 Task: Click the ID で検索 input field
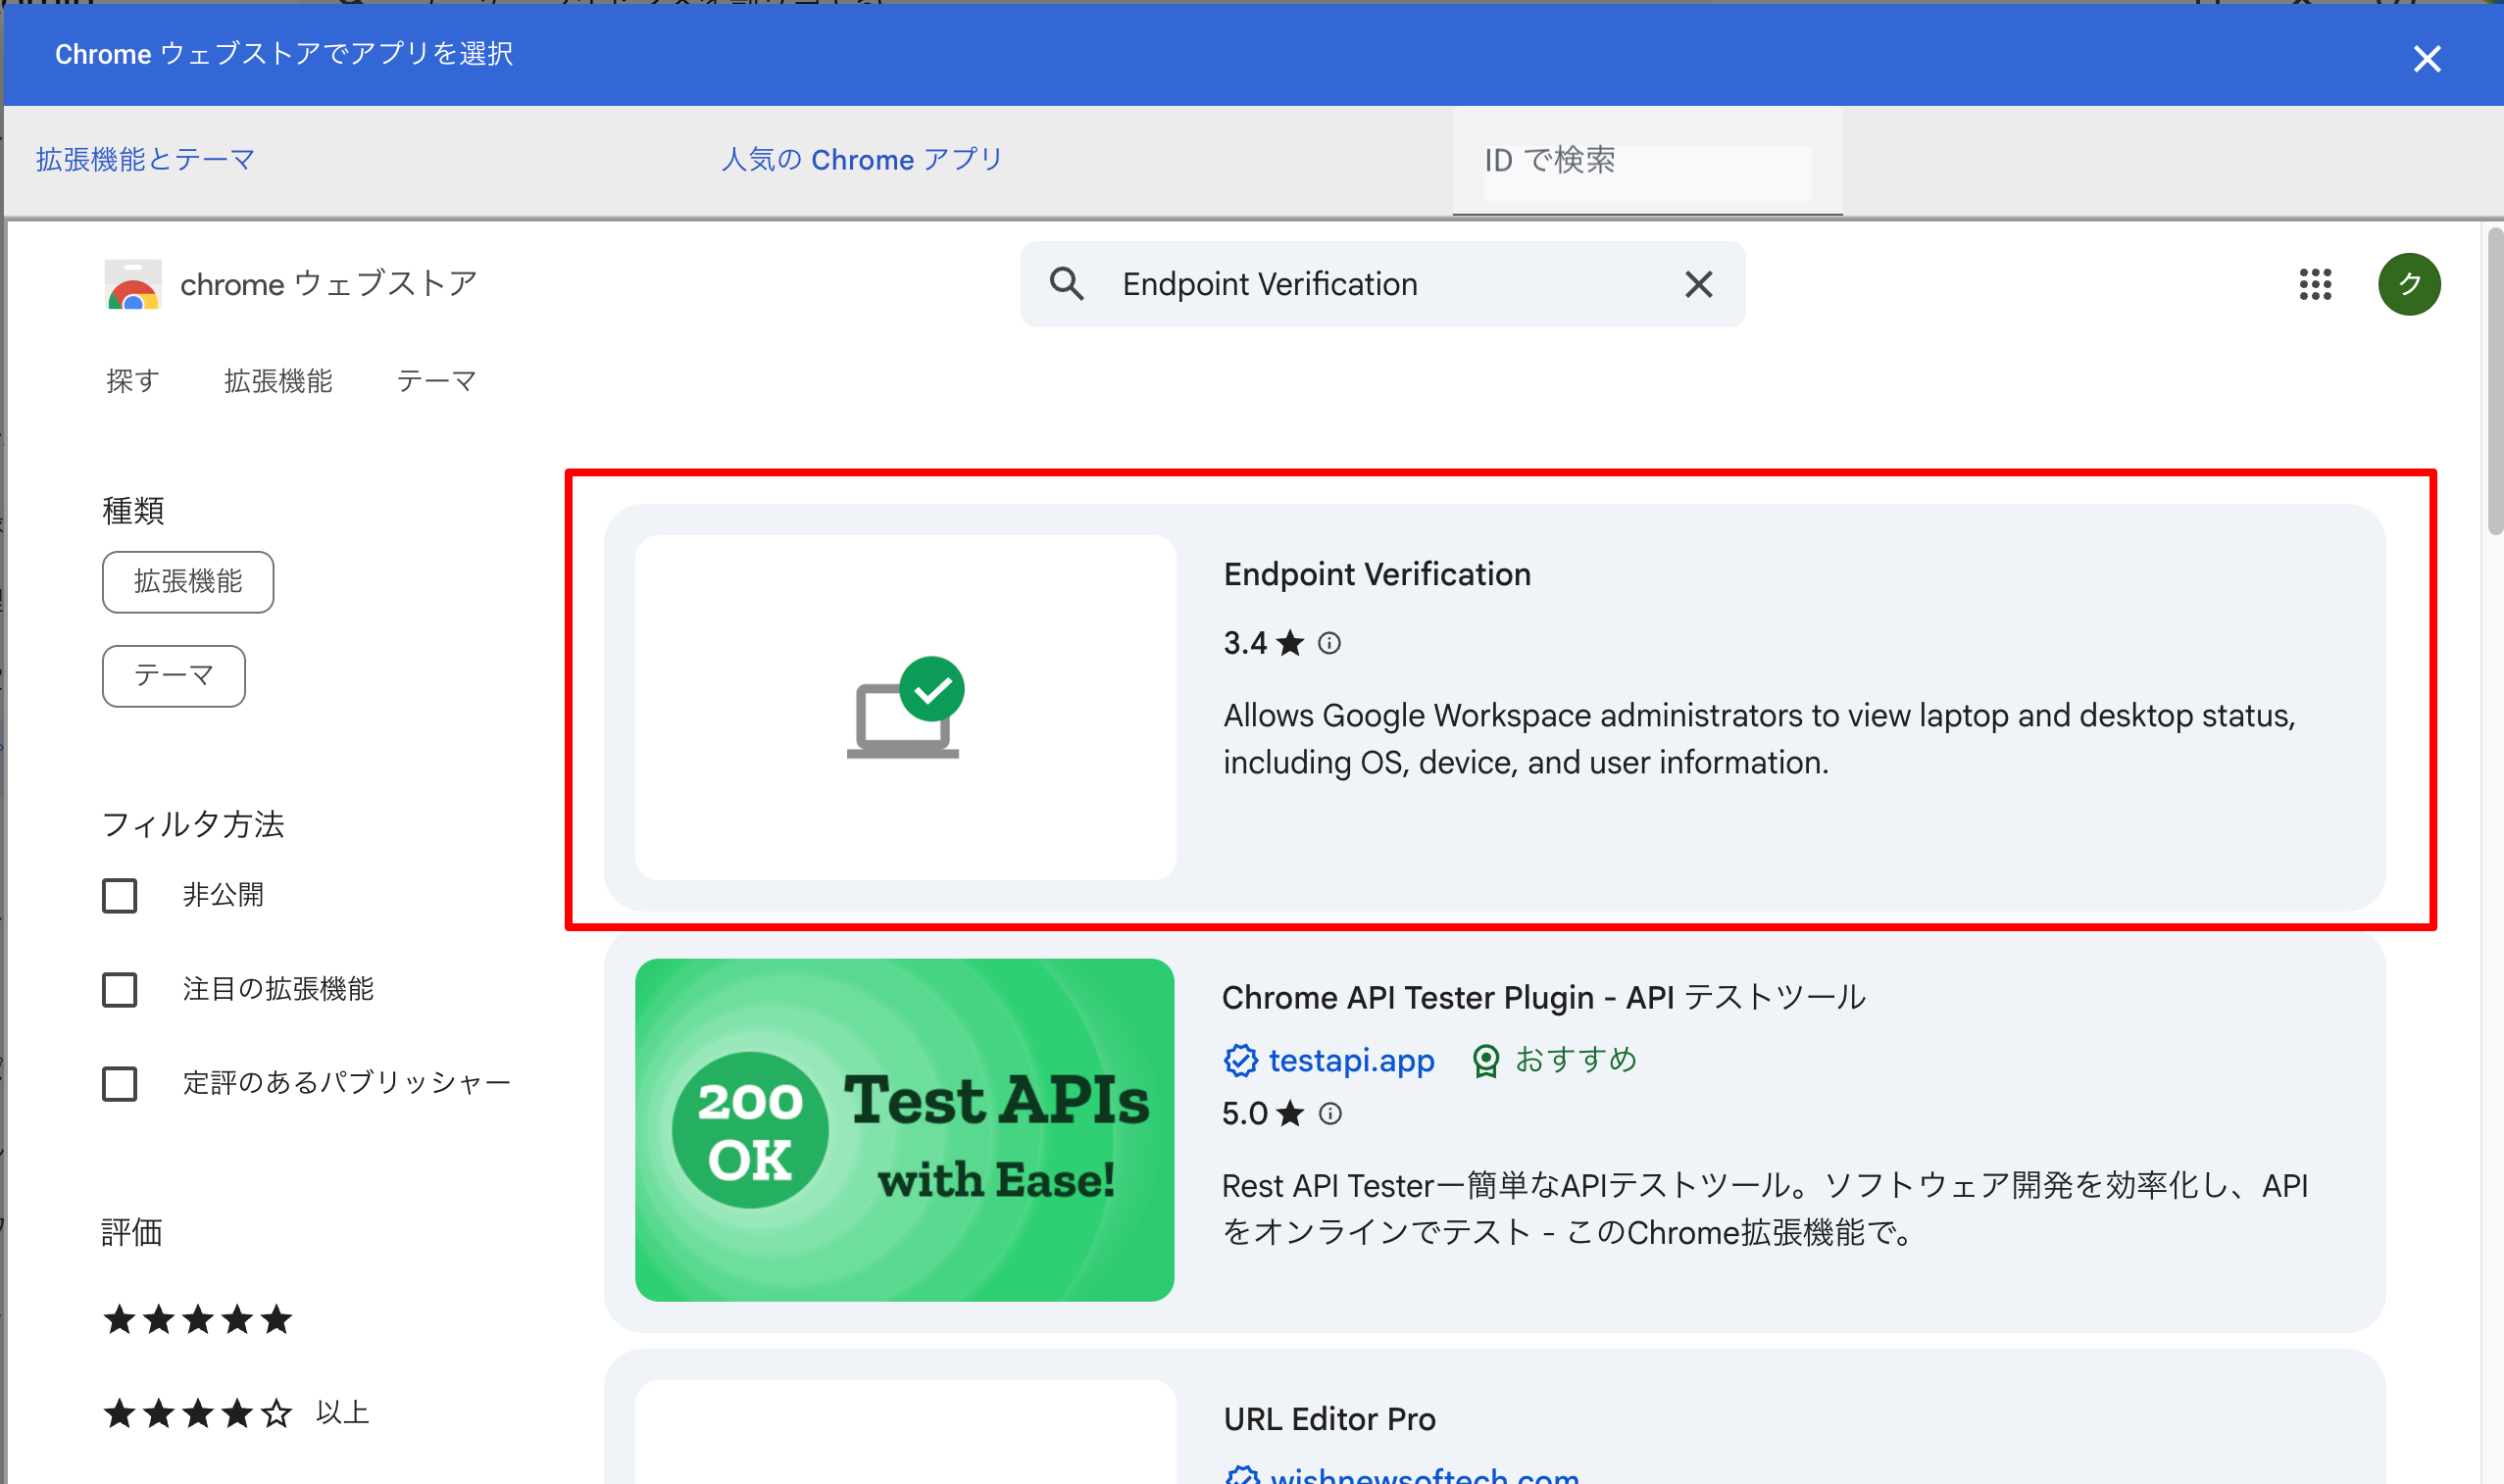(1647, 160)
